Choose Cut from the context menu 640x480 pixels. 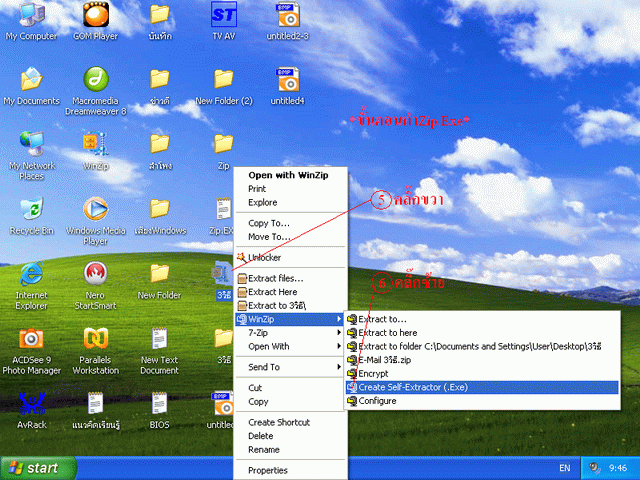291,388
